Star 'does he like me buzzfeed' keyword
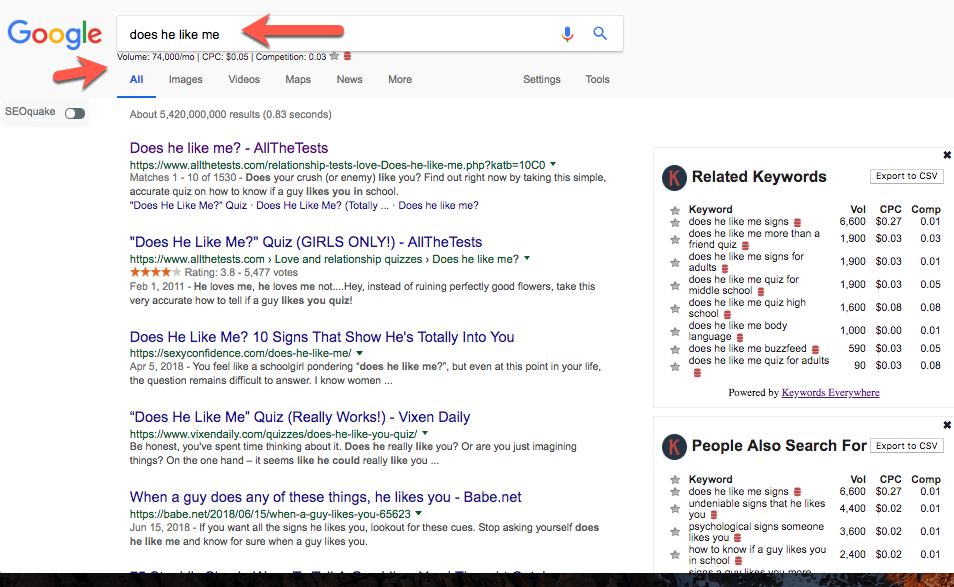This screenshot has height=587, width=954. point(675,350)
